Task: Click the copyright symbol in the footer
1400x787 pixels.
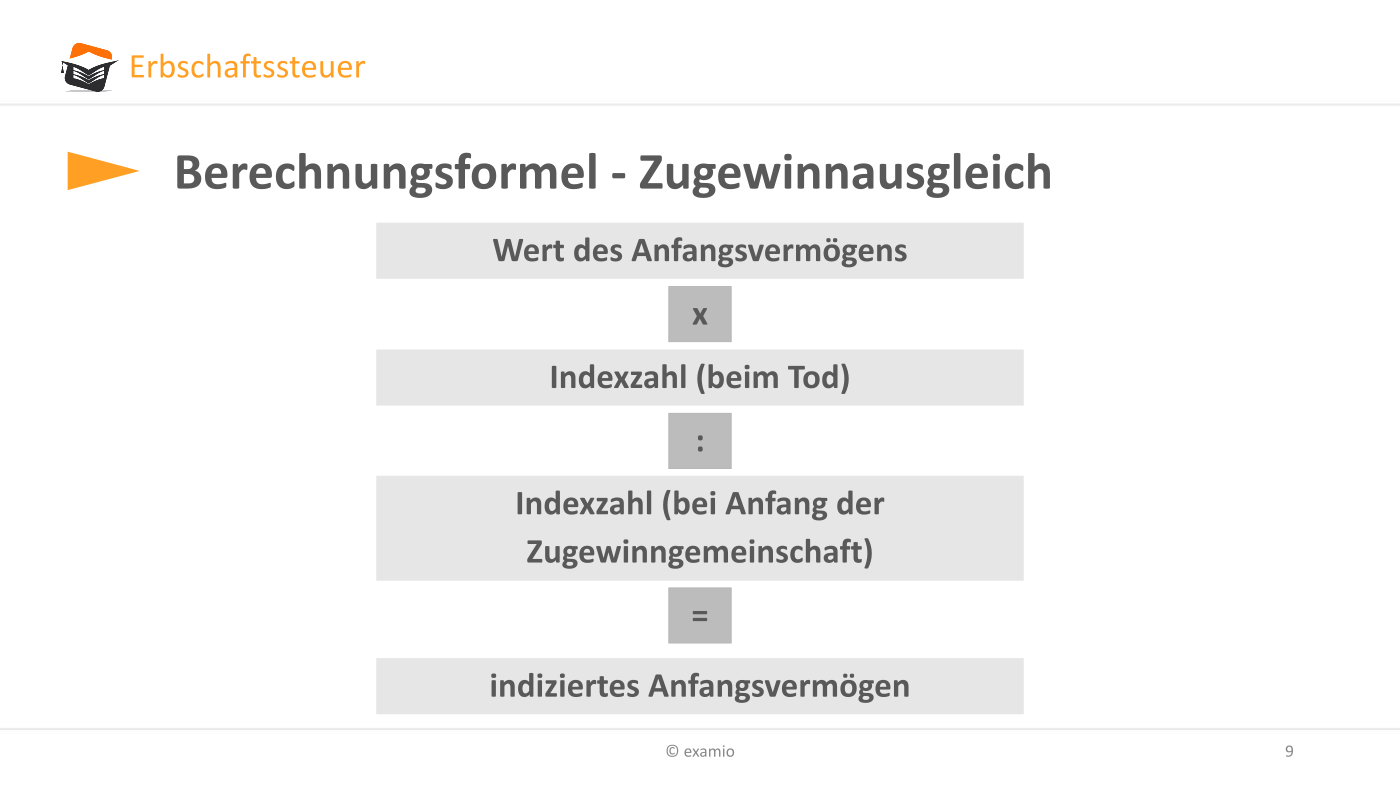Action: pyautogui.click(x=673, y=751)
